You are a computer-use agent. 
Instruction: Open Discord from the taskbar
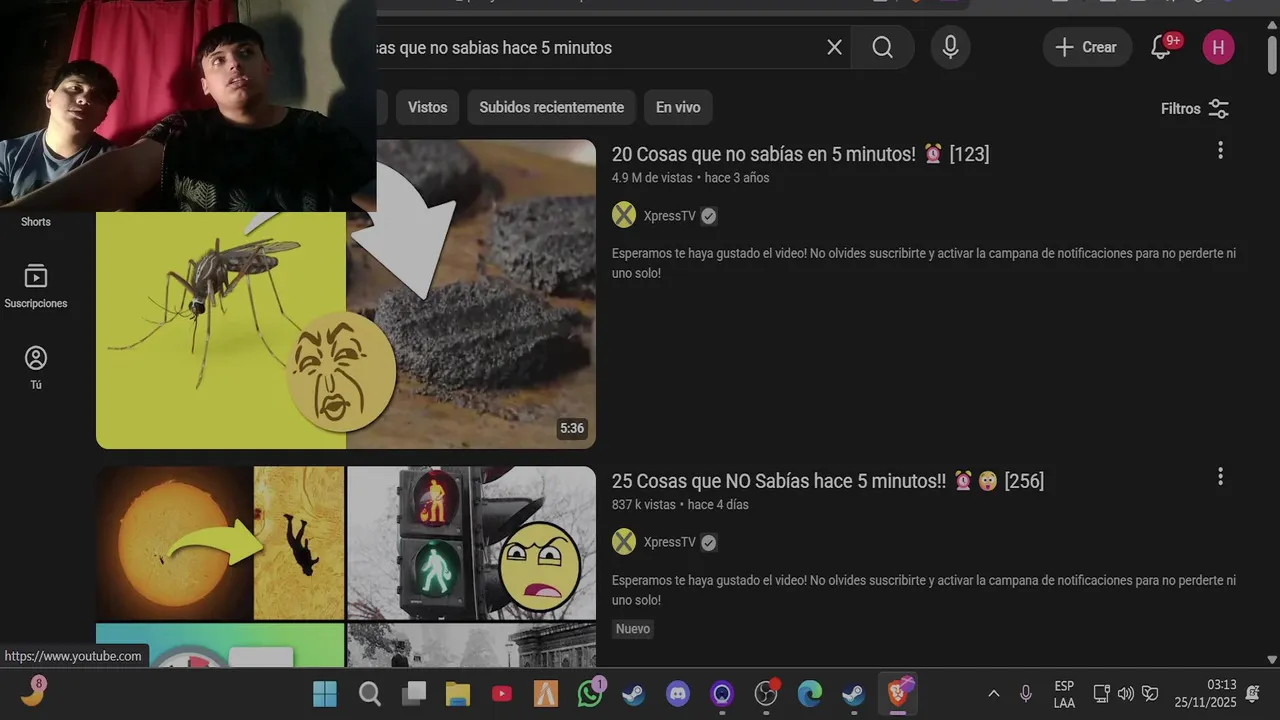678,693
